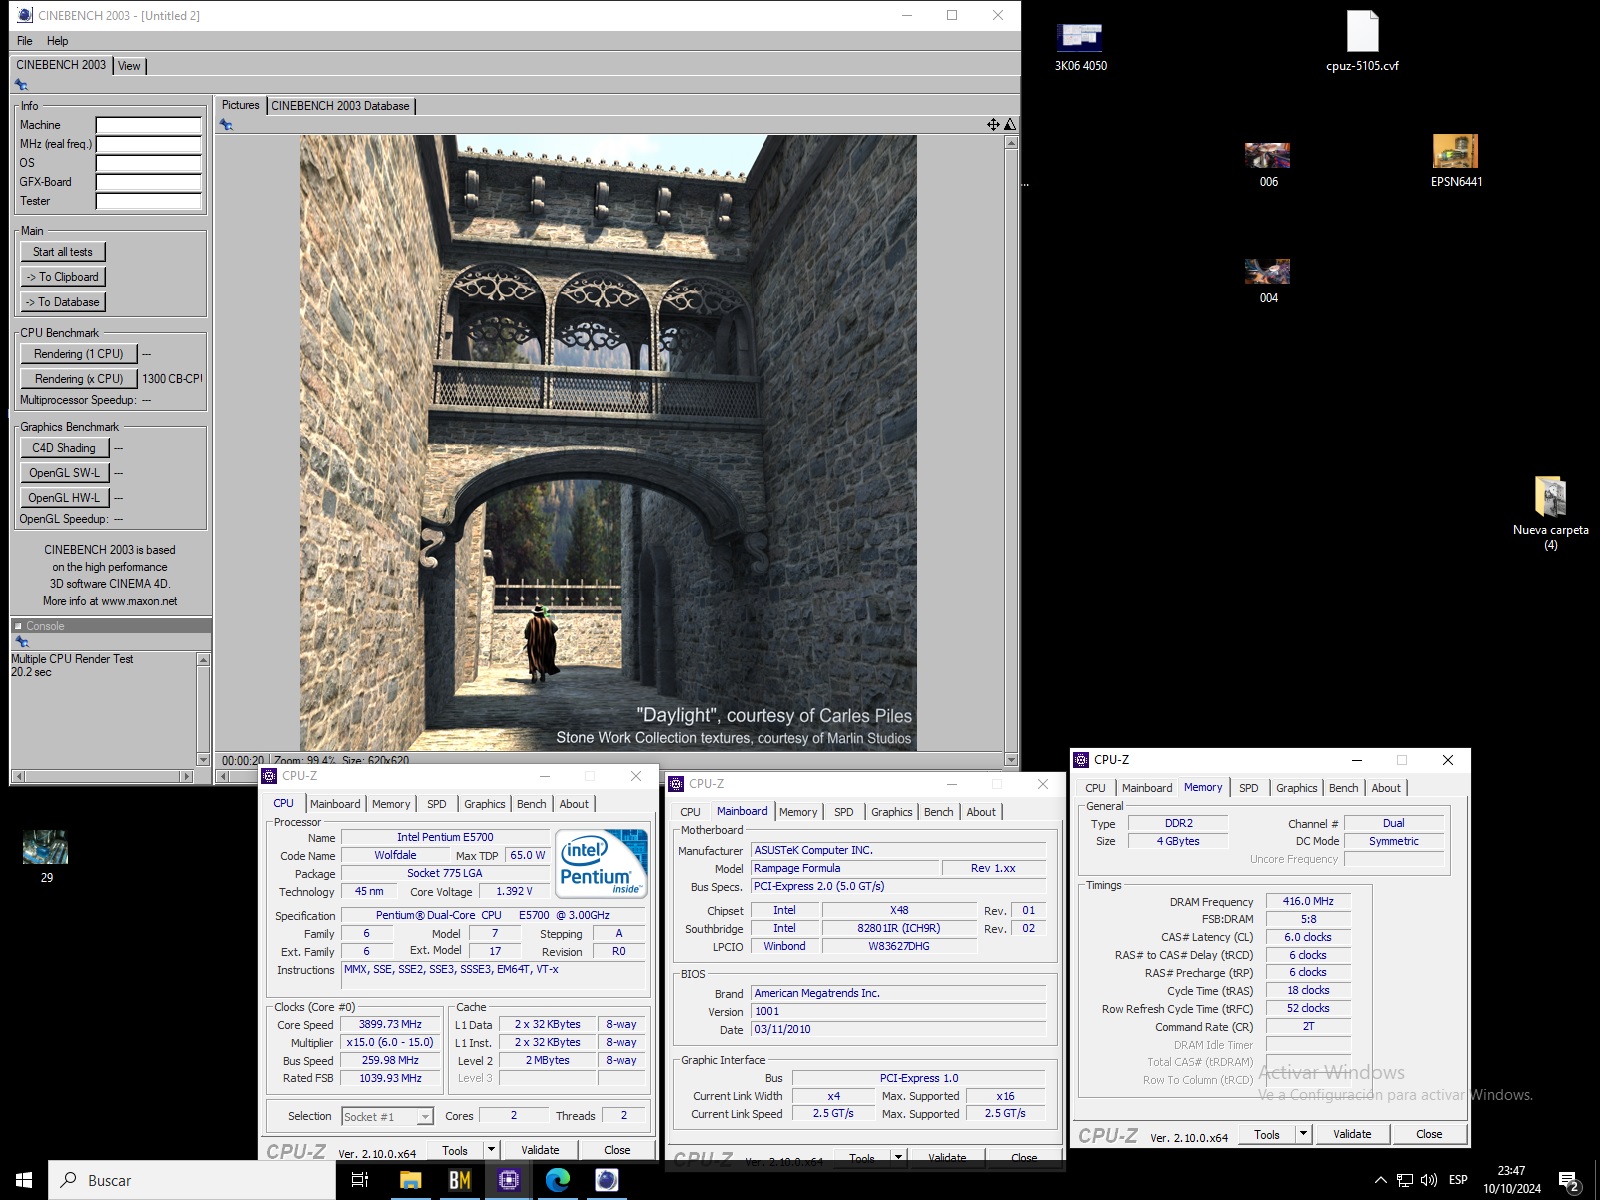
Task: Open Tools dropdown arrow in CPU tab window
Action: (x=490, y=1150)
